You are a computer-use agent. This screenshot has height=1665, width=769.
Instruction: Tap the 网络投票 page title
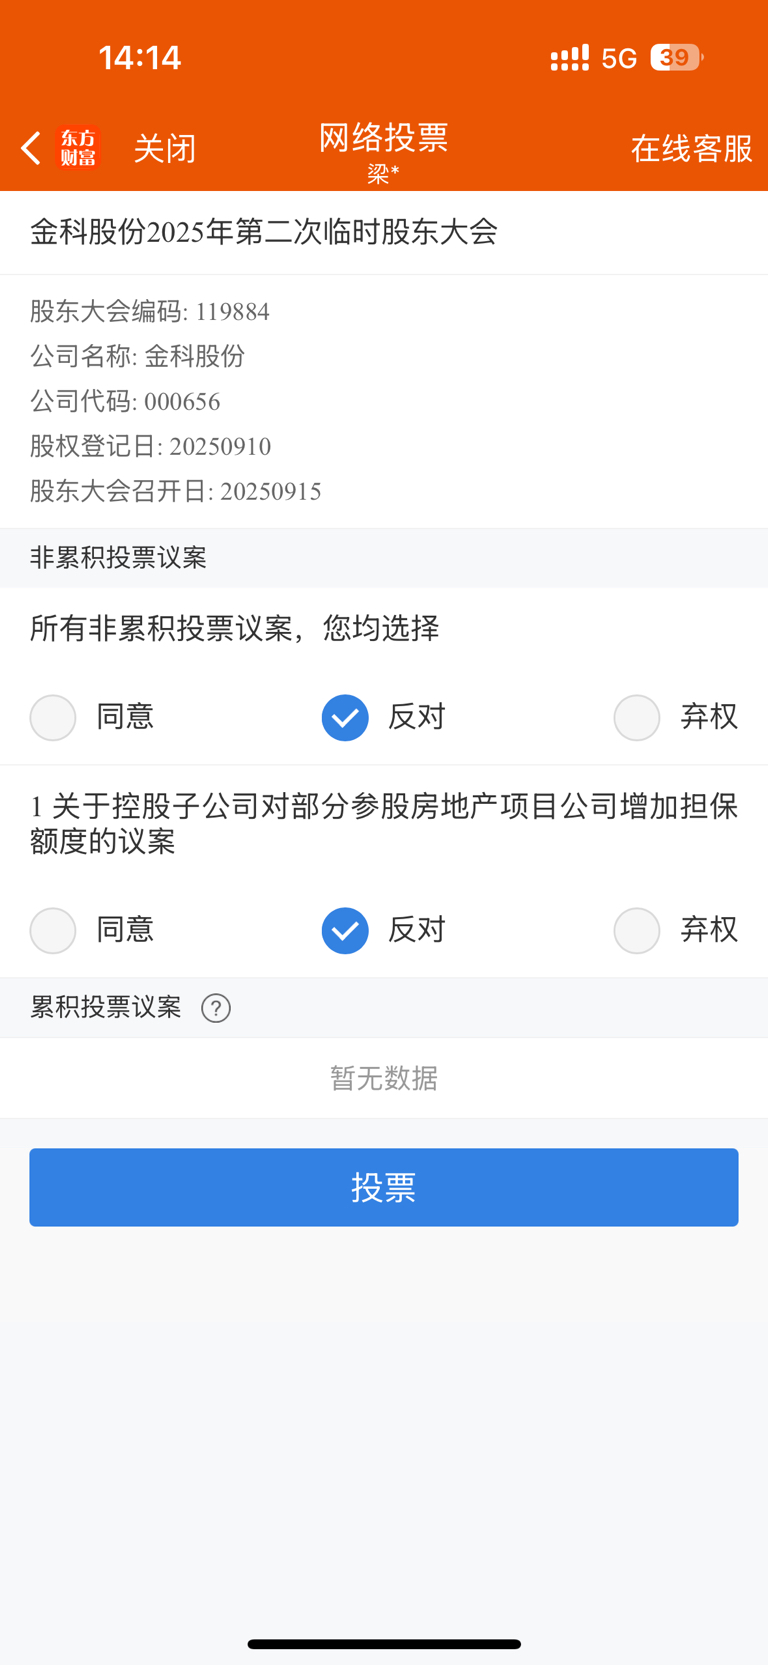pos(384,138)
